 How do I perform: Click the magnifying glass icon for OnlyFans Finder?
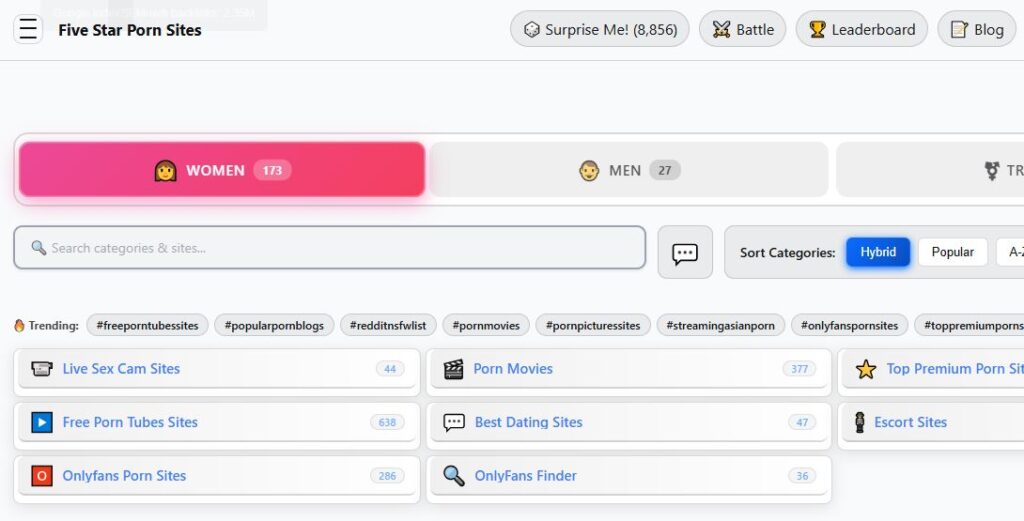454,475
